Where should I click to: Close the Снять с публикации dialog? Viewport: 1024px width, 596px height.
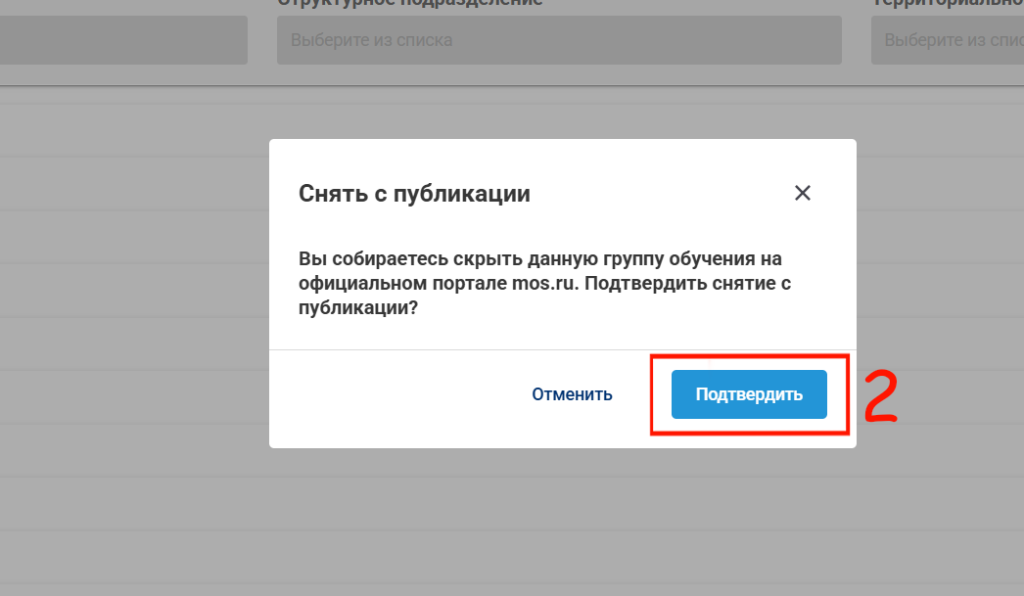click(802, 193)
